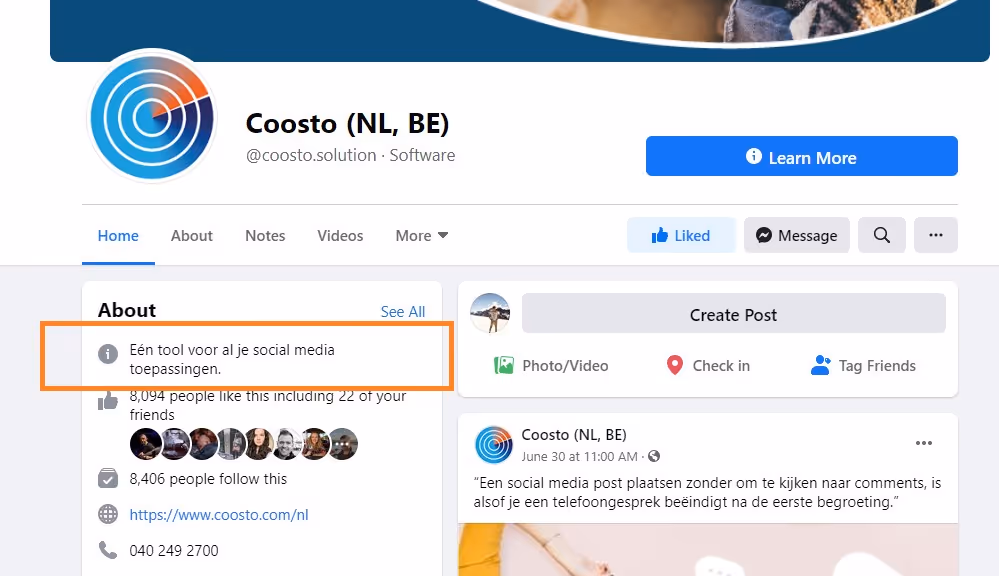Click the search magnifier icon

pyautogui.click(x=882, y=235)
